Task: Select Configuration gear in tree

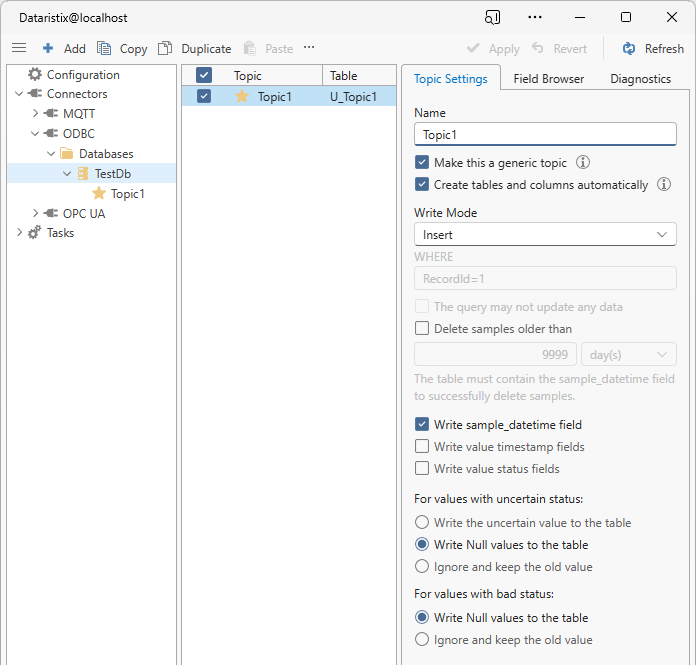Action: click(35, 75)
